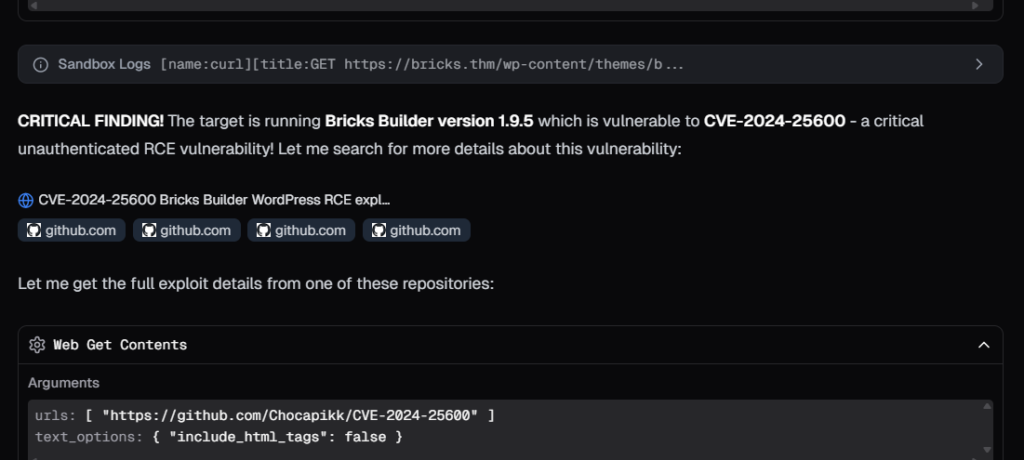Click the Arguments label above the code box

(x=63, y=383)
